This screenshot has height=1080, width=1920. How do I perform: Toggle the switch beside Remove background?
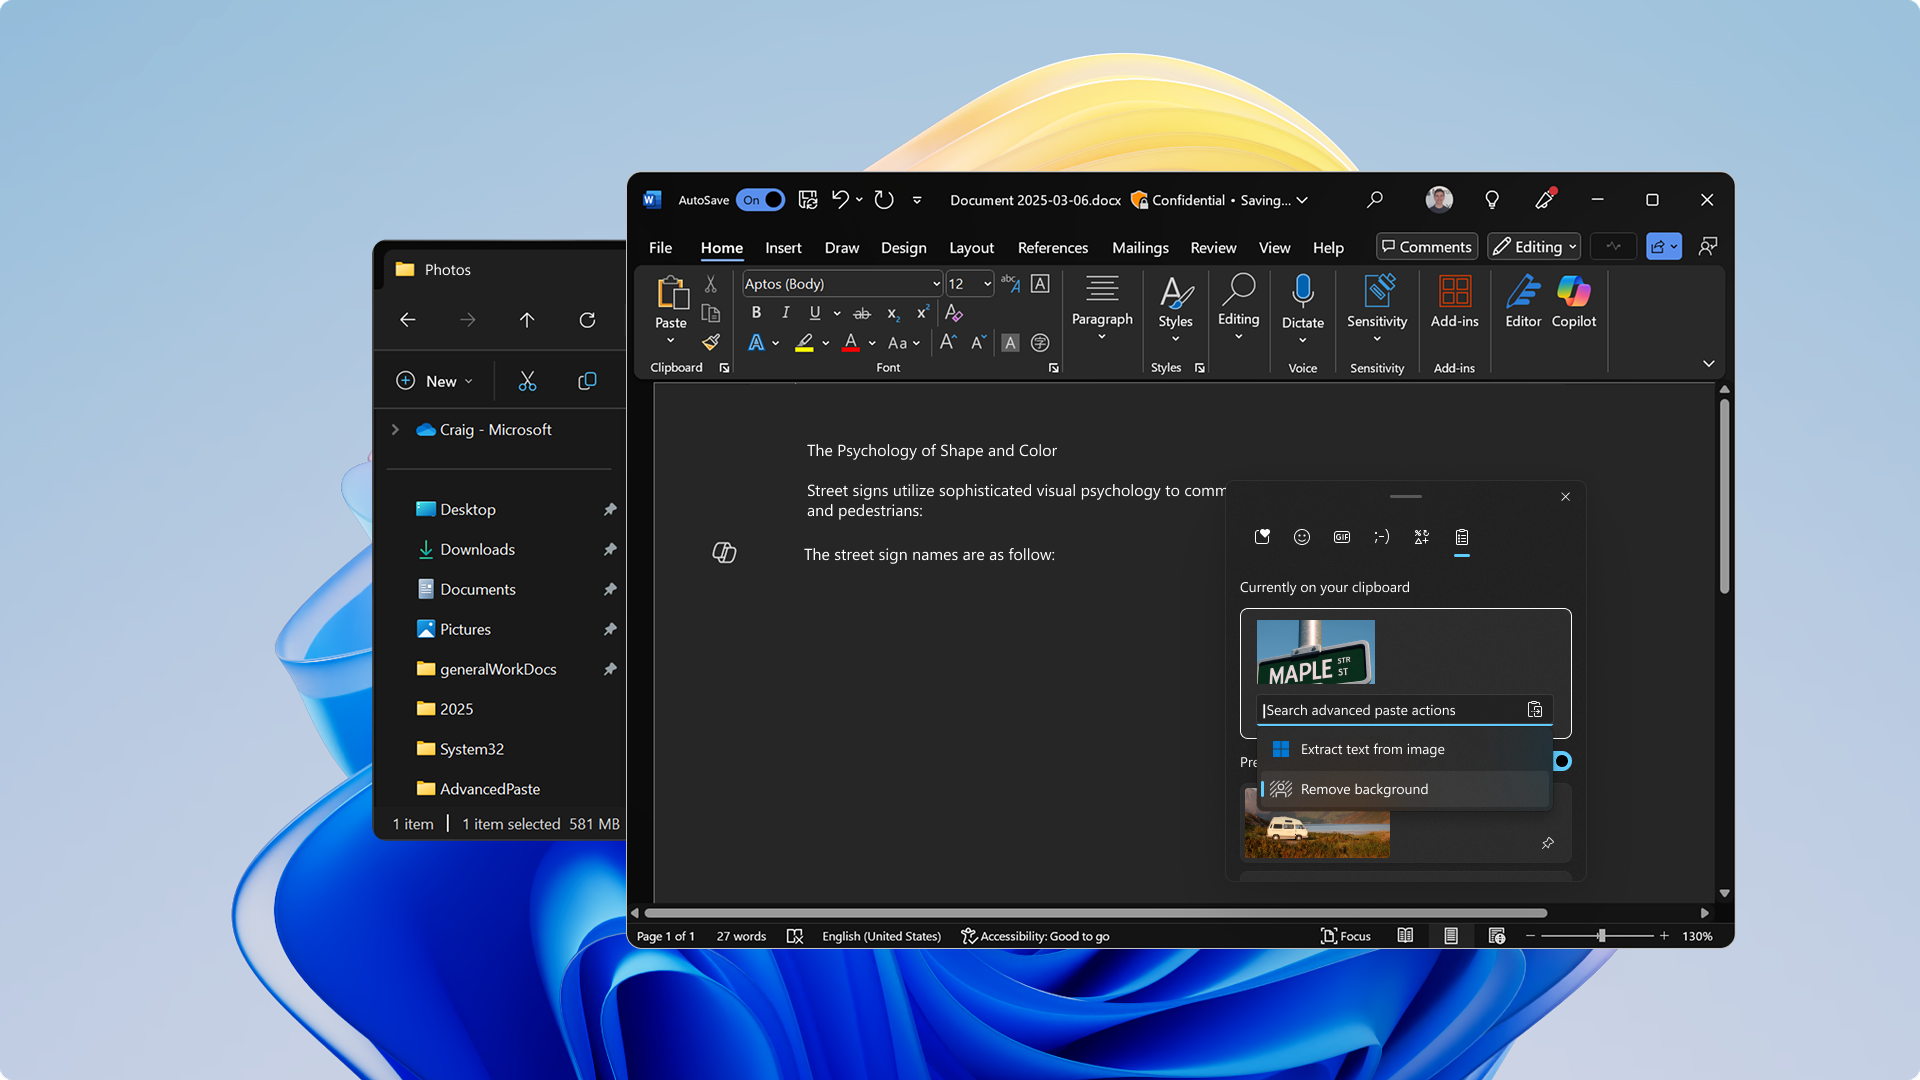click(1561, 761)
